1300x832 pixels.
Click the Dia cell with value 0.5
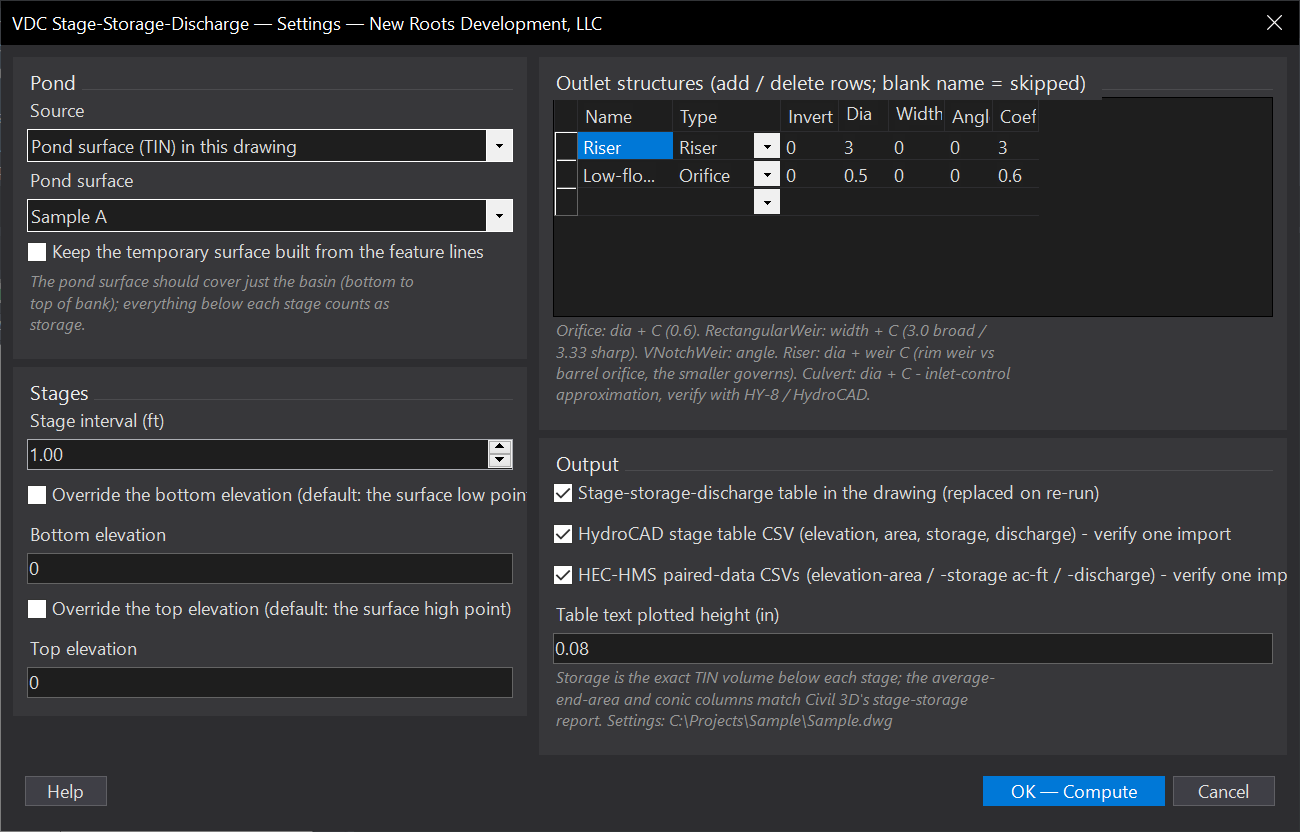pos(864,175)
